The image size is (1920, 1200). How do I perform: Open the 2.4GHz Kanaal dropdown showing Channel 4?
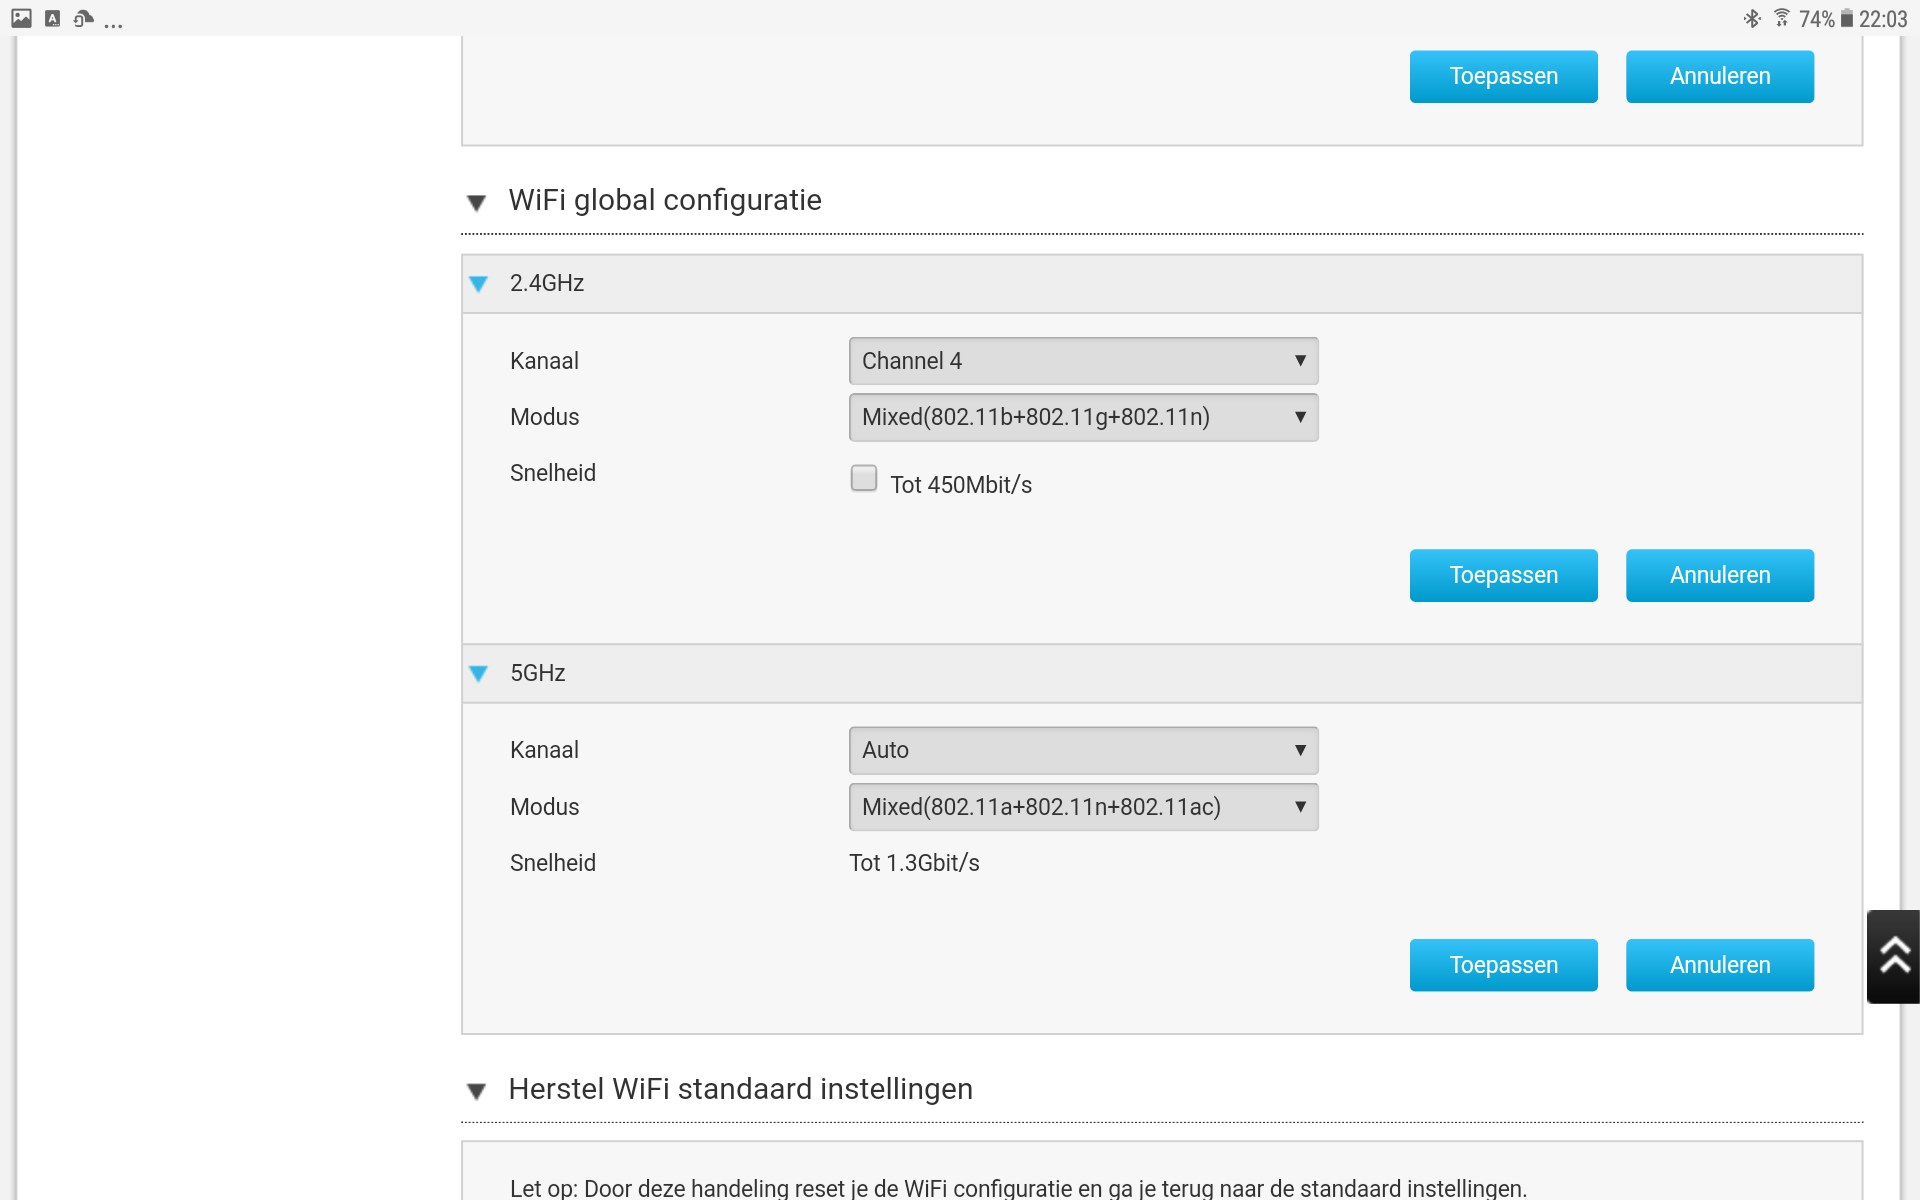1083,361
